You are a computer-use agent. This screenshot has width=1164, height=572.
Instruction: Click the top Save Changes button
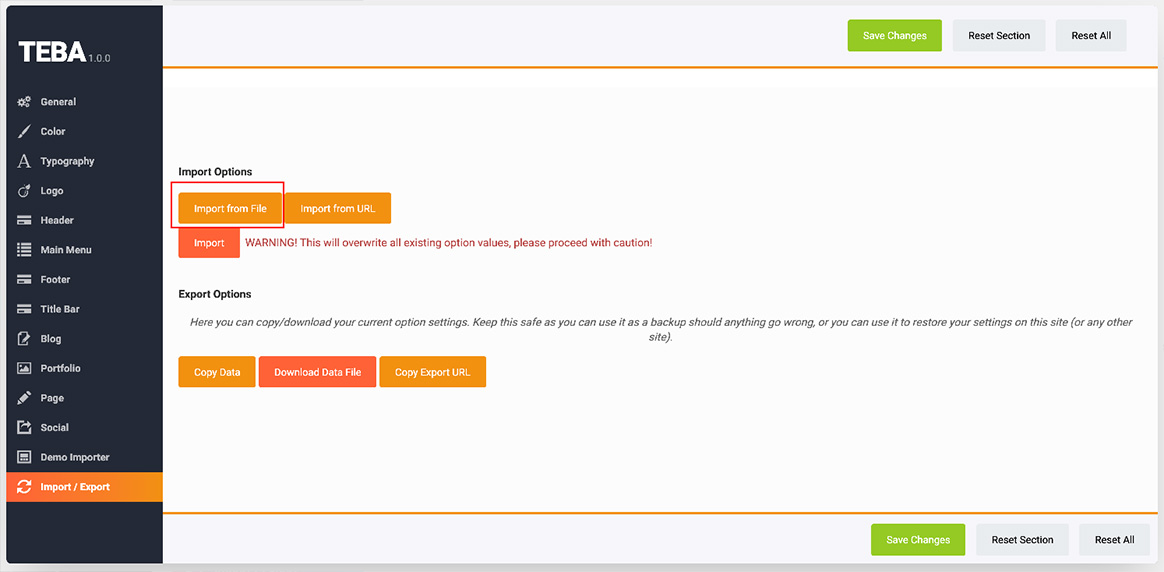click(895, 36)
